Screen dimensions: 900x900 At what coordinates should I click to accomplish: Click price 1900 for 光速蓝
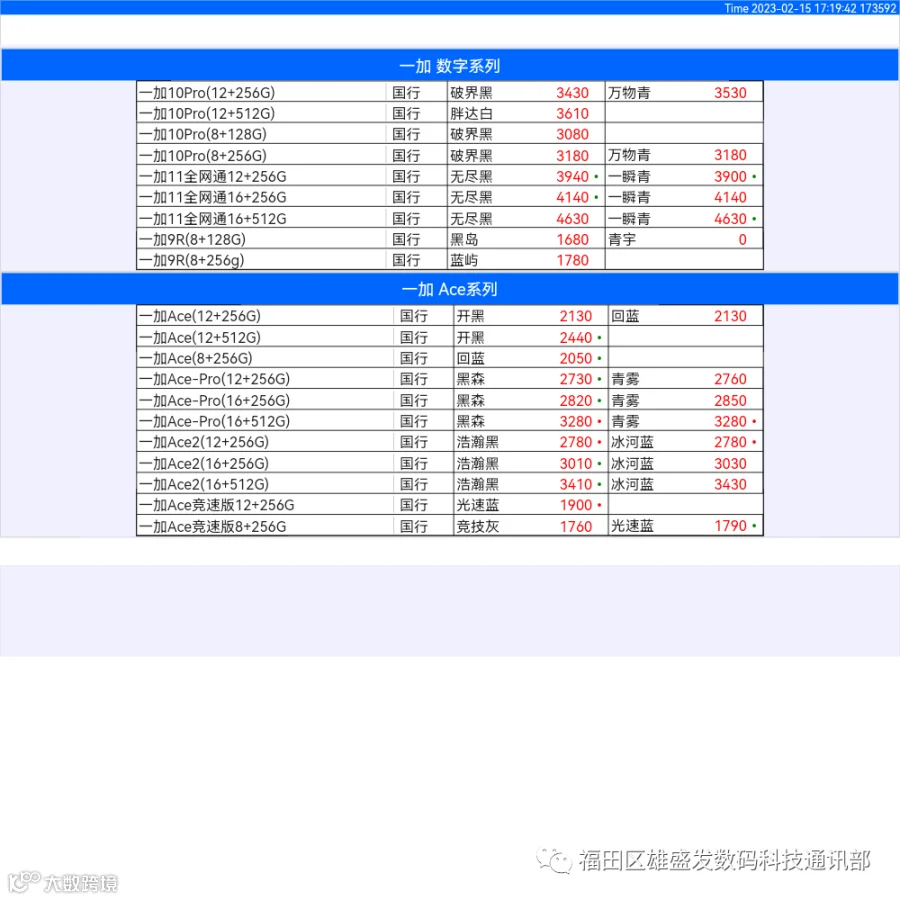click(x=576, y=505)
